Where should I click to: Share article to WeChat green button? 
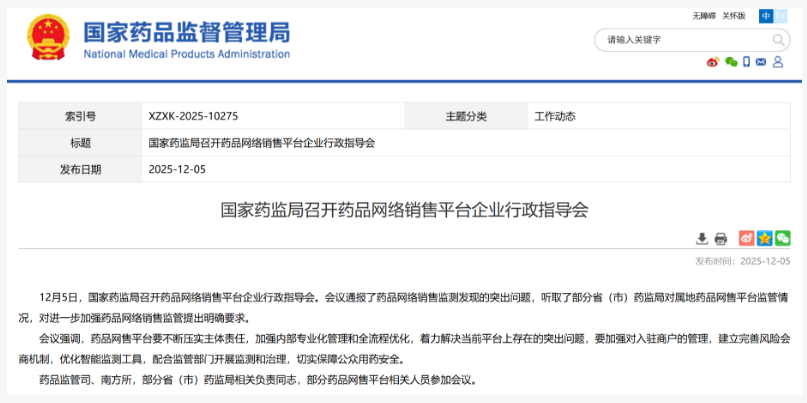coord(782,238)
